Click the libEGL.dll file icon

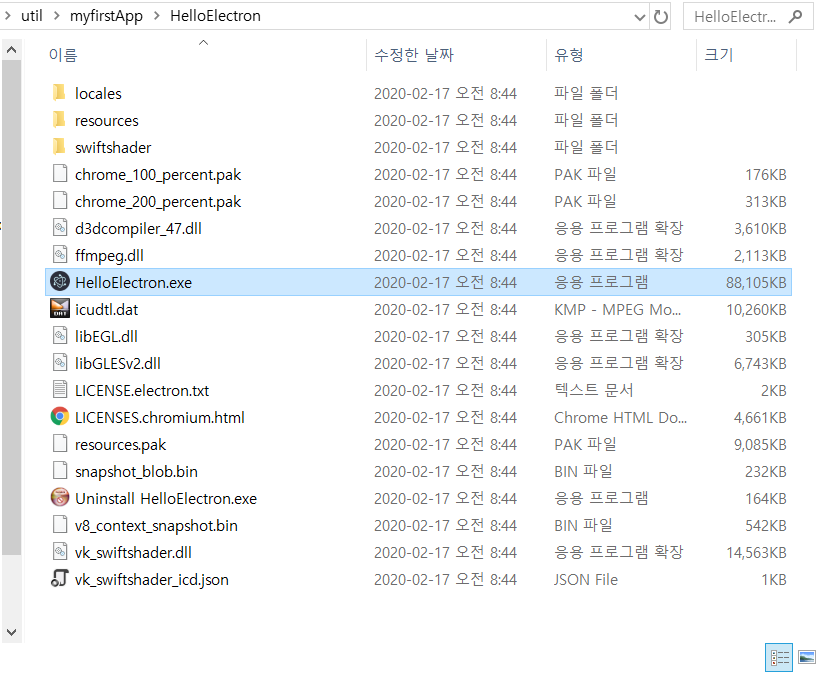pyautogui.click(x=60, y=335)
